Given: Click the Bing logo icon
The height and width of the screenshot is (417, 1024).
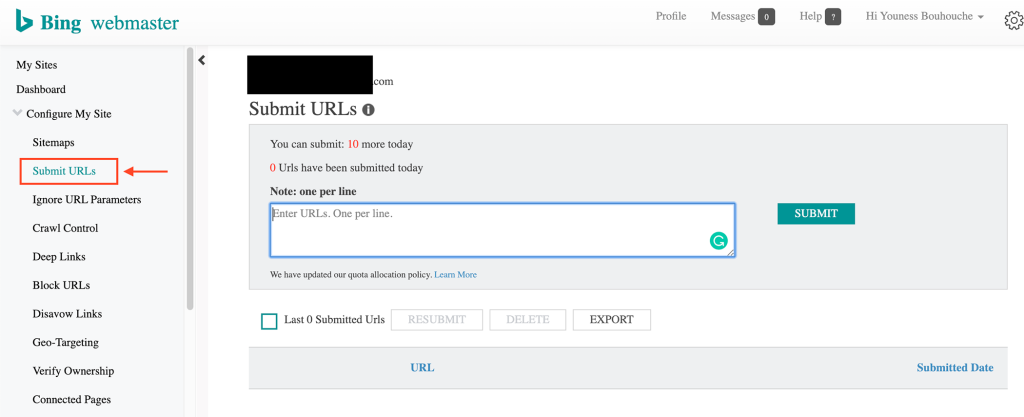Looking at the screenshot, I should tap(23, 21).
